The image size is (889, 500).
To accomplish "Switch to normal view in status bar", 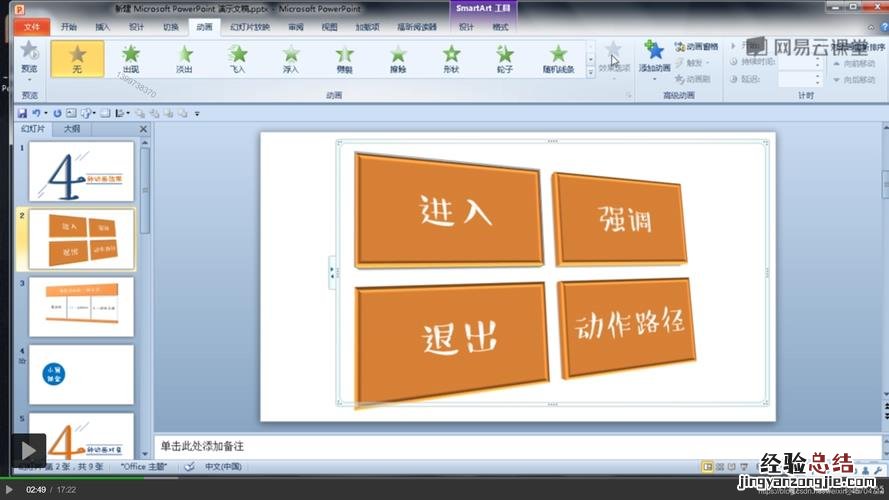I will coord(707,466).
